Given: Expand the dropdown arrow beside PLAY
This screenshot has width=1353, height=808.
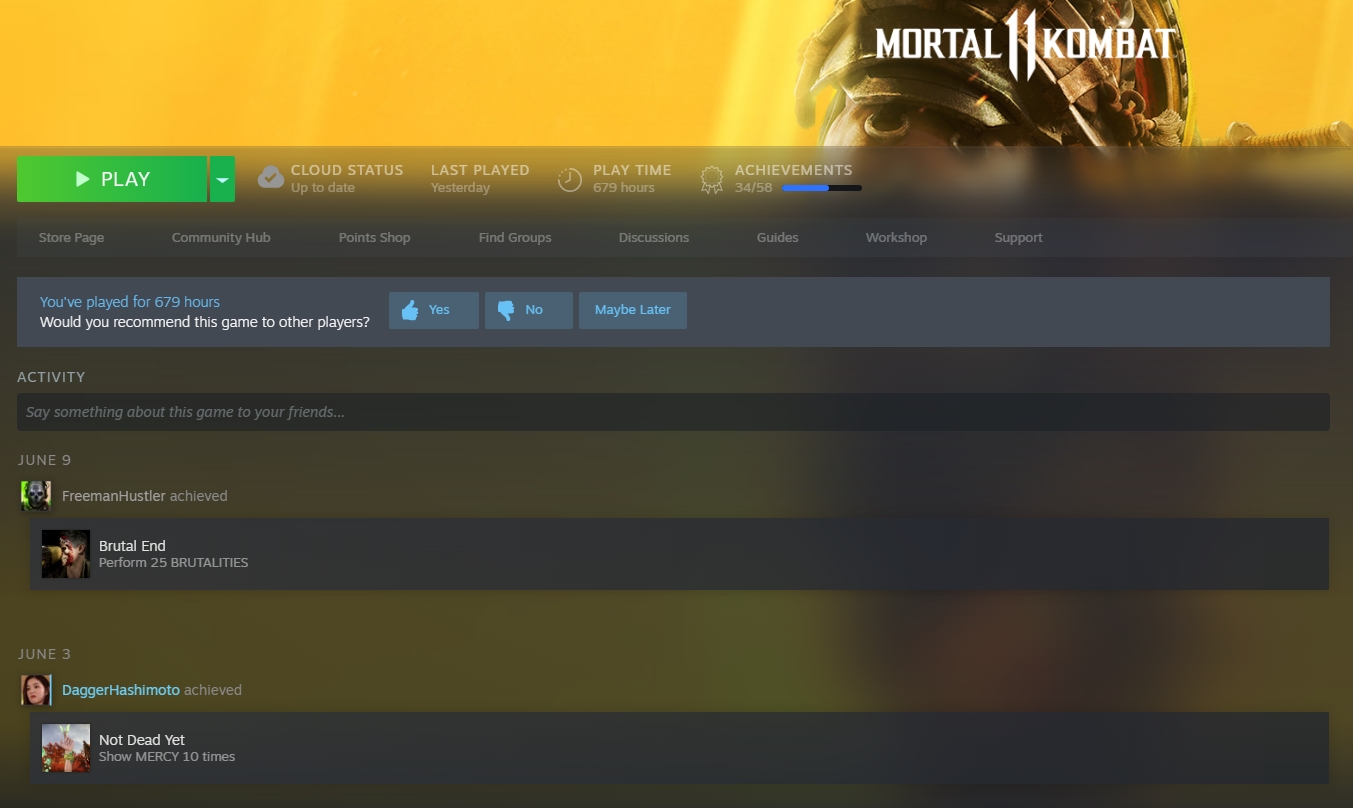Looking at the screenshot, I should (x=222, y=179).
